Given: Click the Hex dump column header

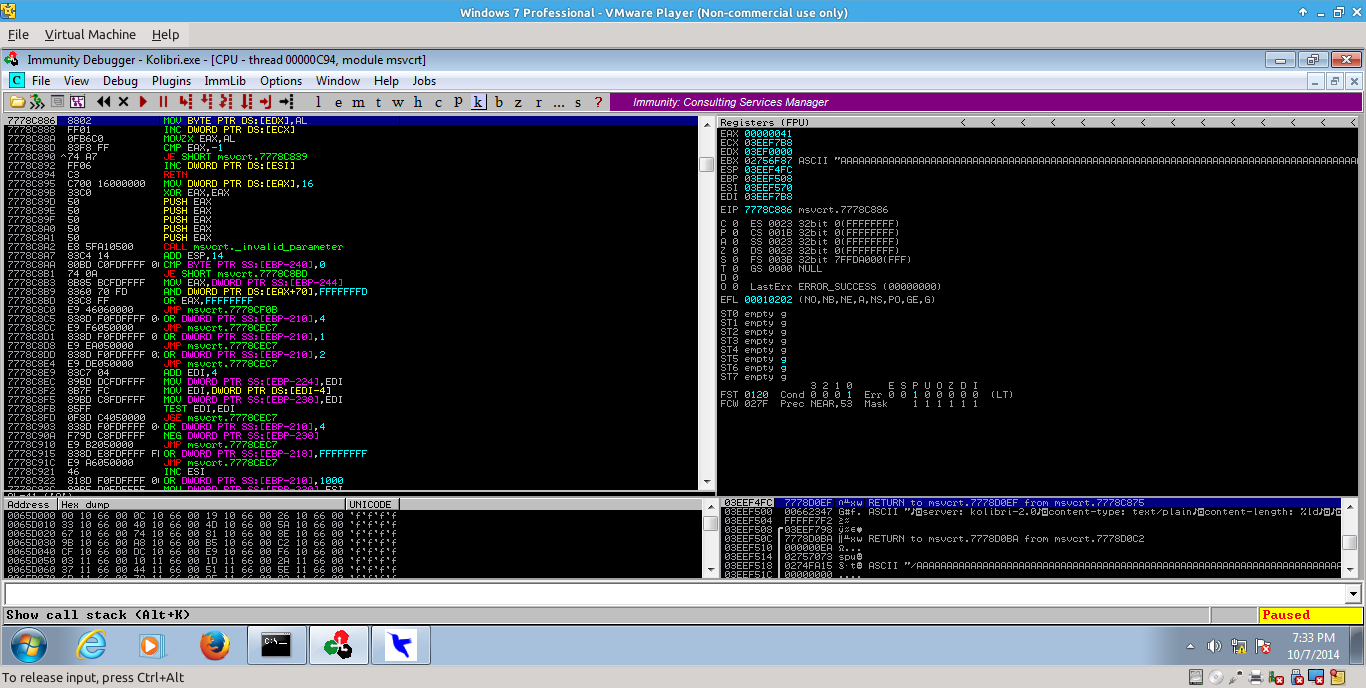Looking at the screenshot, I should point(200,504).
